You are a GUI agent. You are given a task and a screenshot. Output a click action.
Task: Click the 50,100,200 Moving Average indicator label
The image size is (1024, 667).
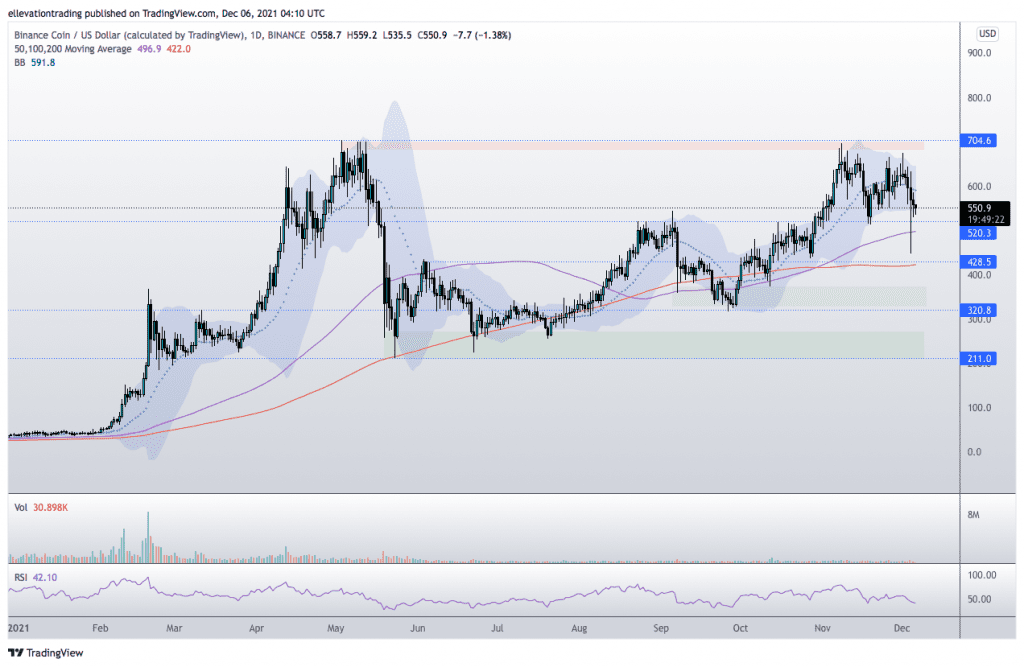tap(72, 49)
